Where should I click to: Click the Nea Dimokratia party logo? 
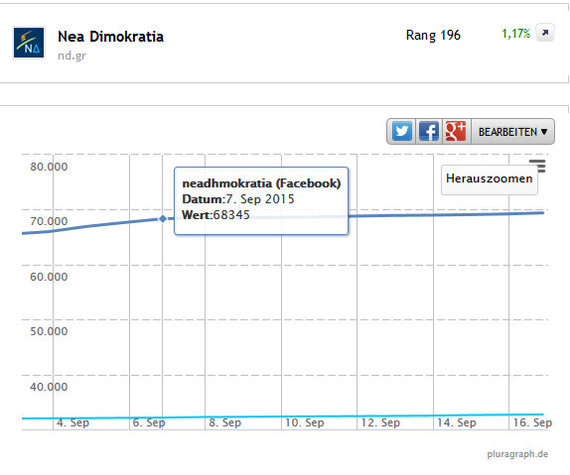click(x=29, y=43)
